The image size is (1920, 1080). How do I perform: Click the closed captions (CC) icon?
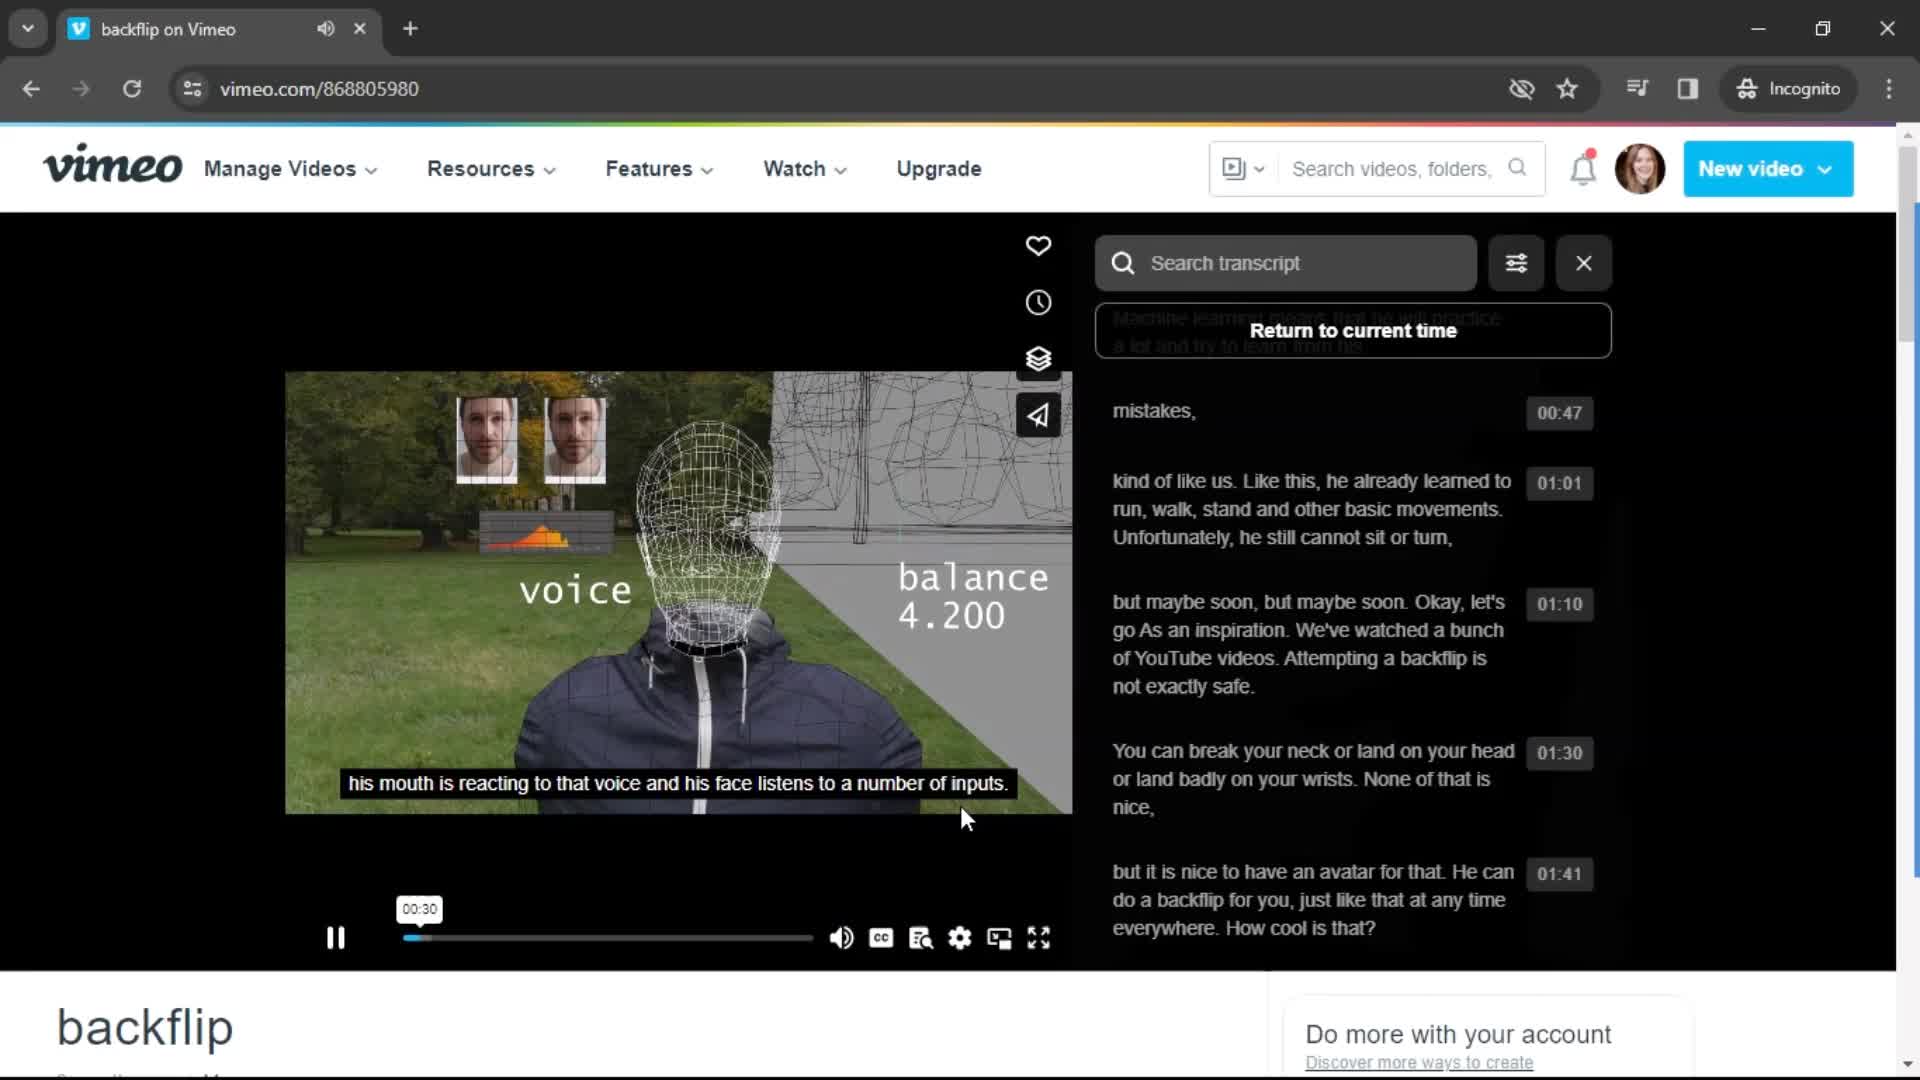(881, 938)
